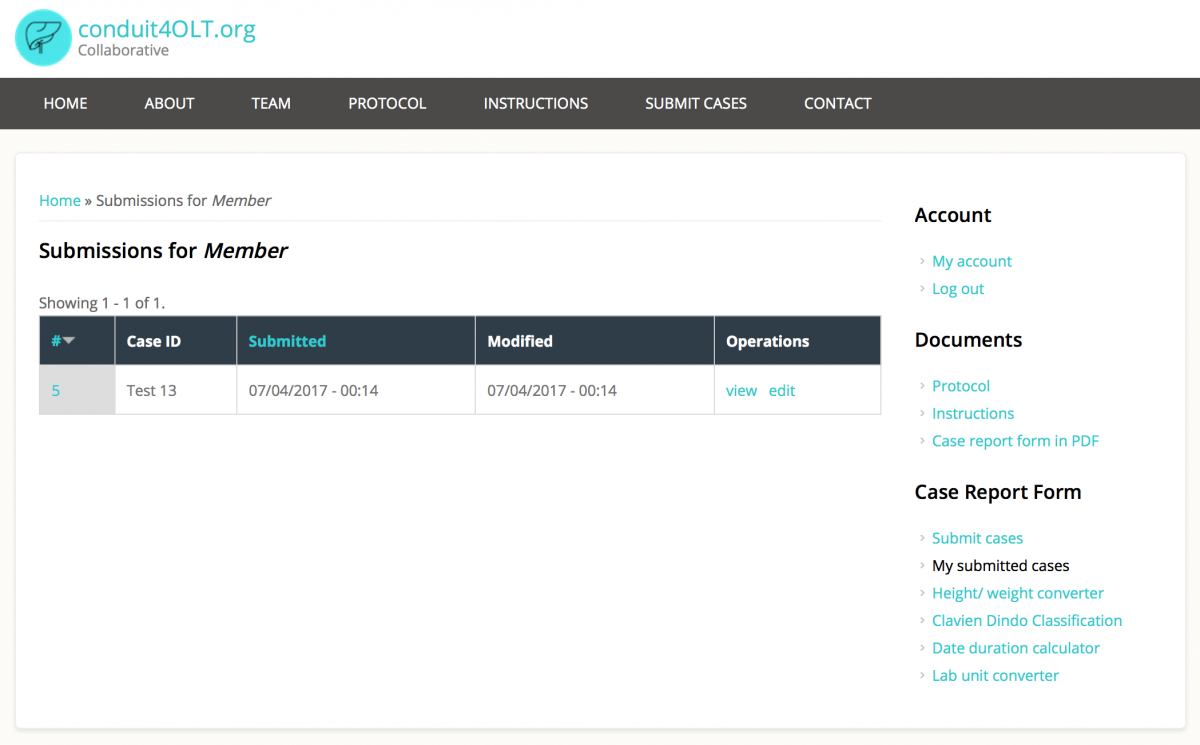Open the TEAM navigation item
The height and width of the screenshot is (745, 1200).
tap(271, 103)
